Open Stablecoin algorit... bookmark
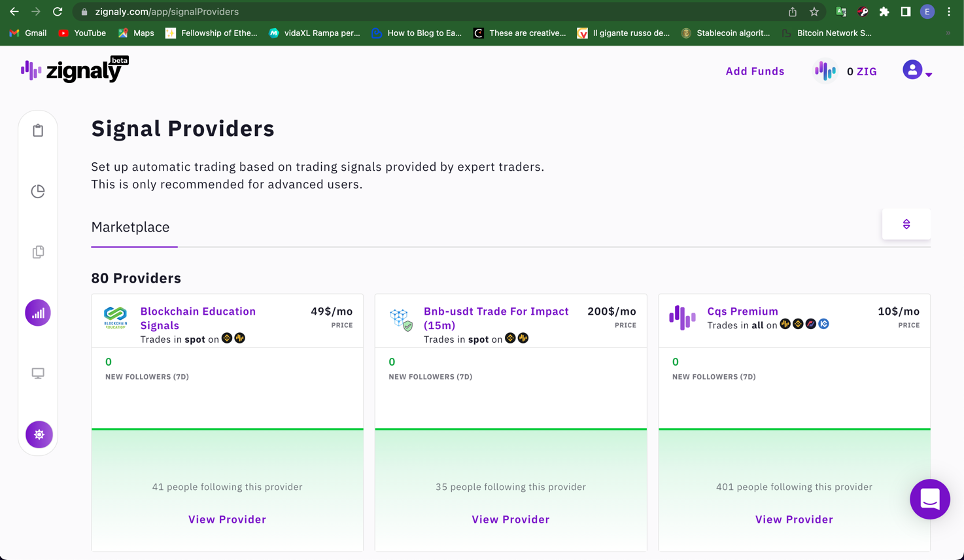The height and width of the screenshot is (560, 964). tap(725, 33)
